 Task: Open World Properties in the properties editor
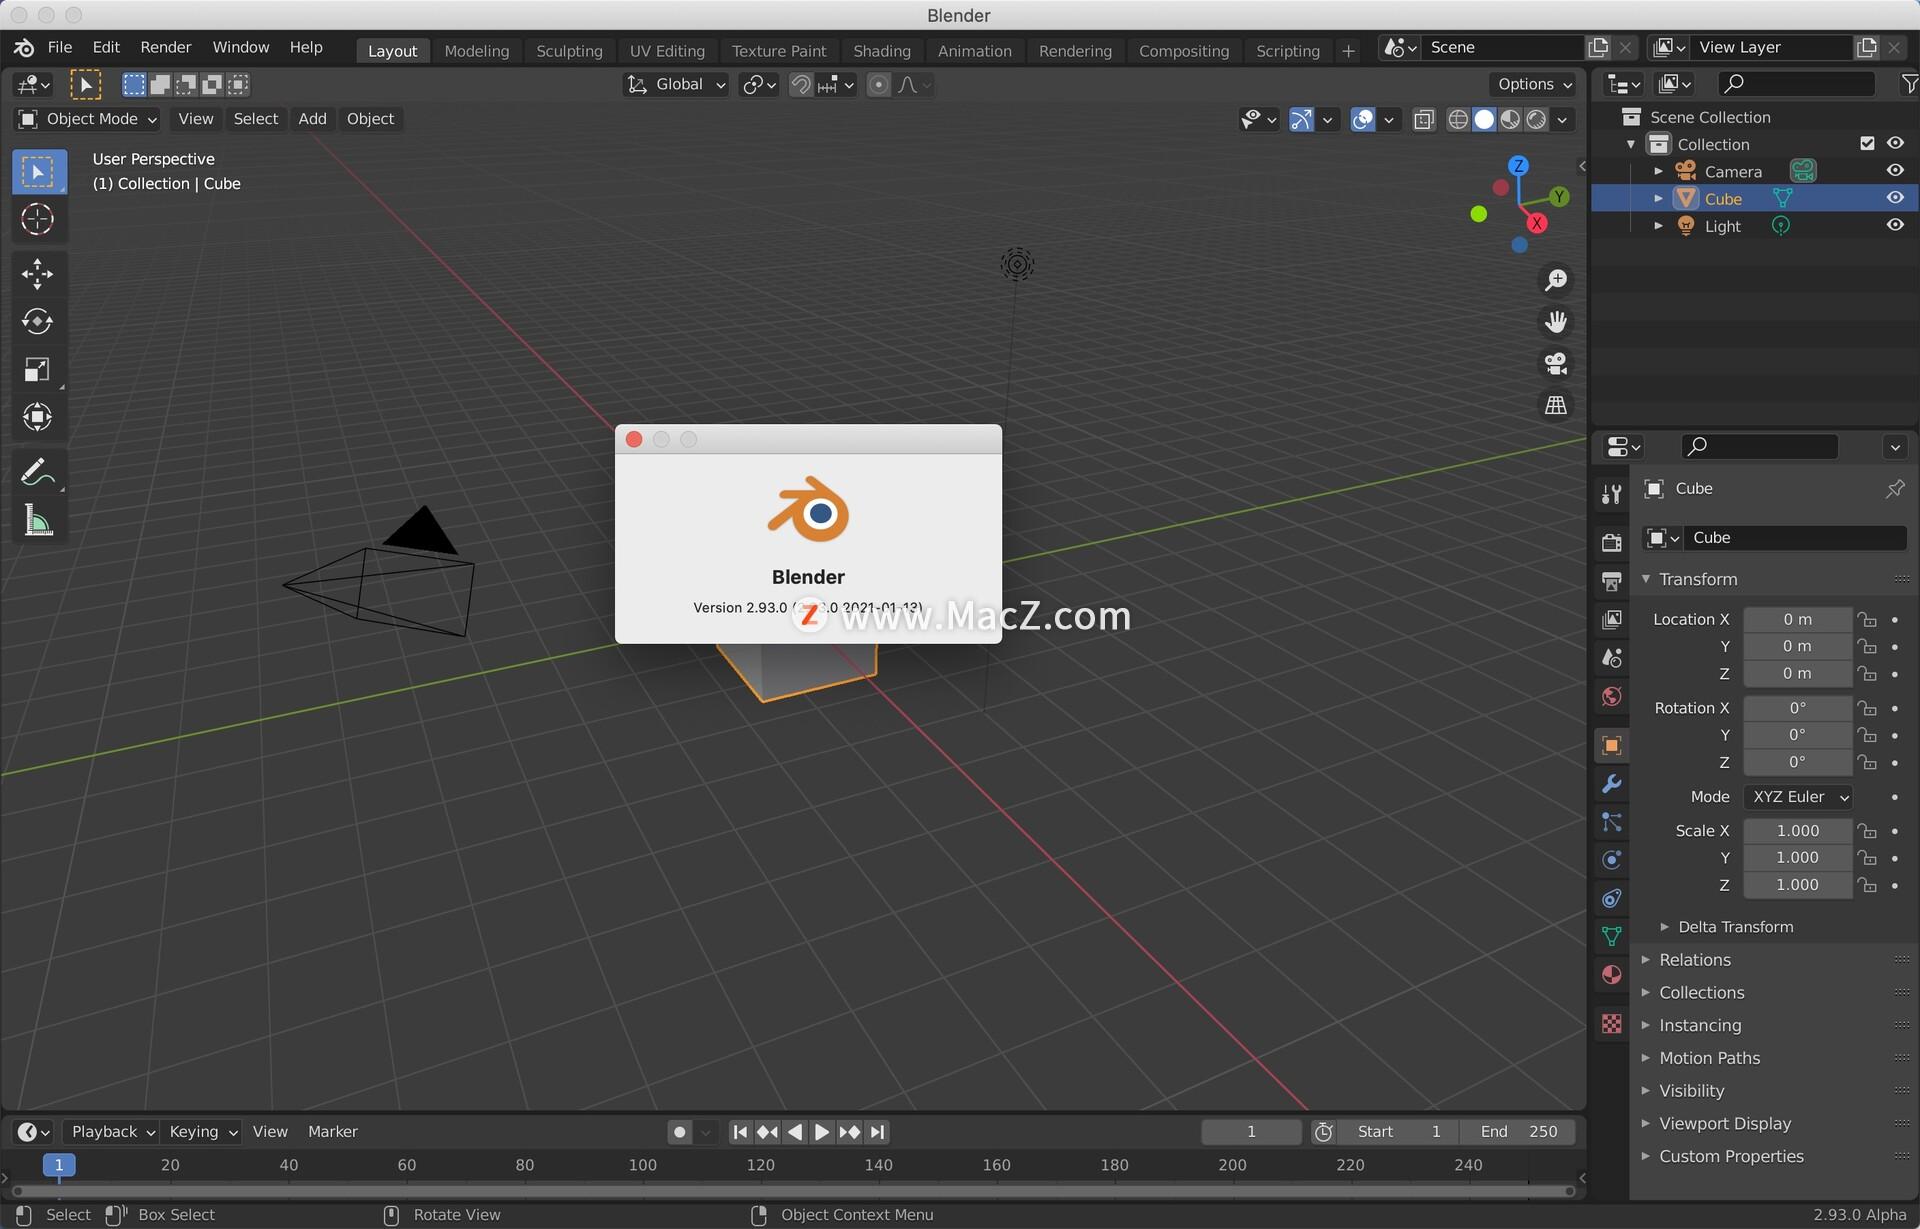click(1610, 696)
